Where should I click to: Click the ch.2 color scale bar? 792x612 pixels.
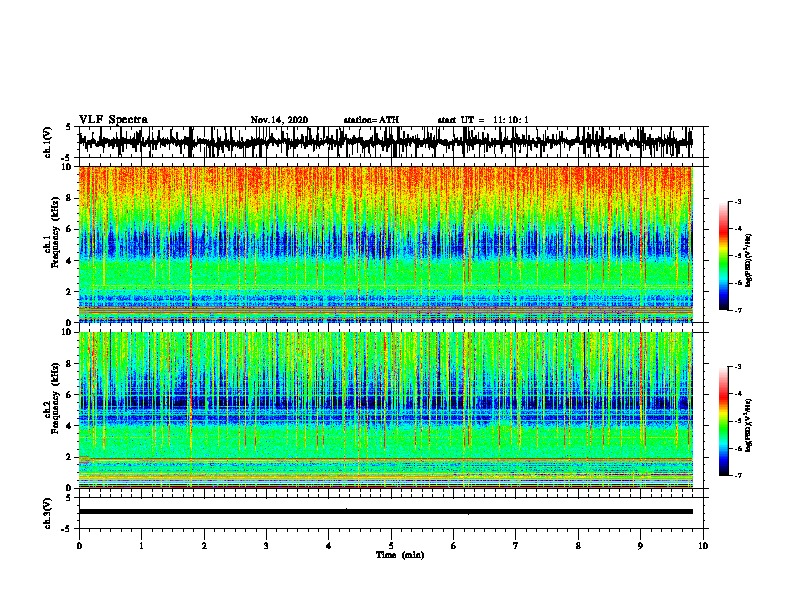pyautogui.click(x=724, y=421)
